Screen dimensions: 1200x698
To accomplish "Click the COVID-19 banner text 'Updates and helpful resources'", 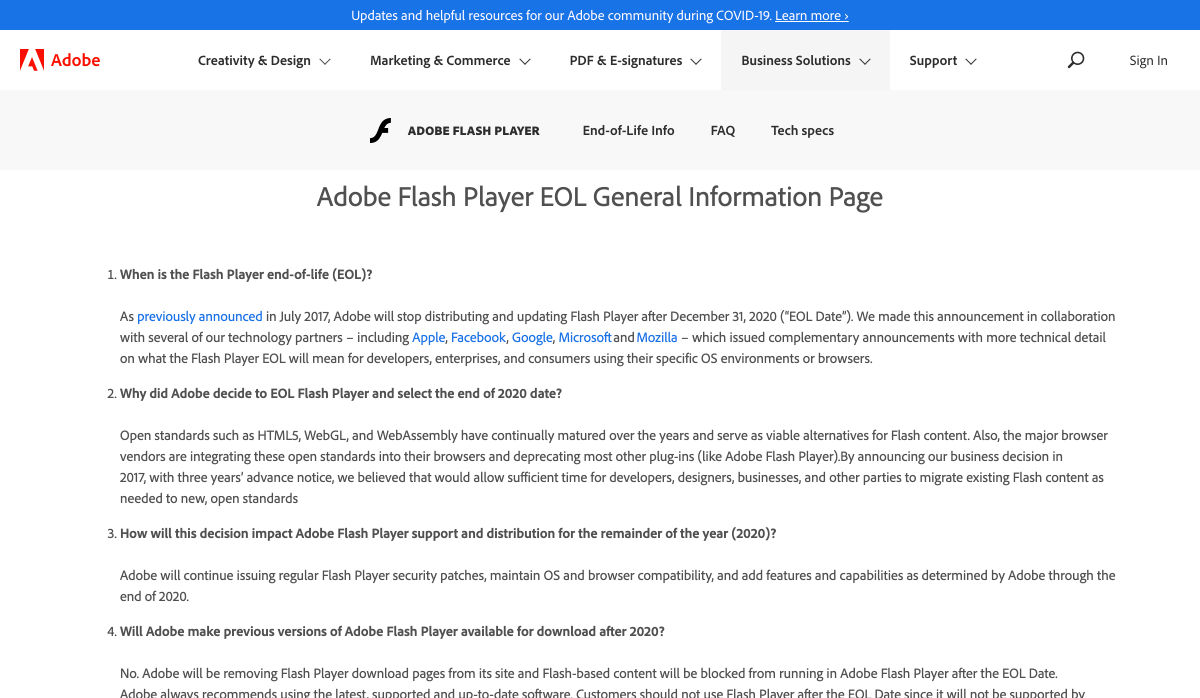I will [x=561, y=15].
